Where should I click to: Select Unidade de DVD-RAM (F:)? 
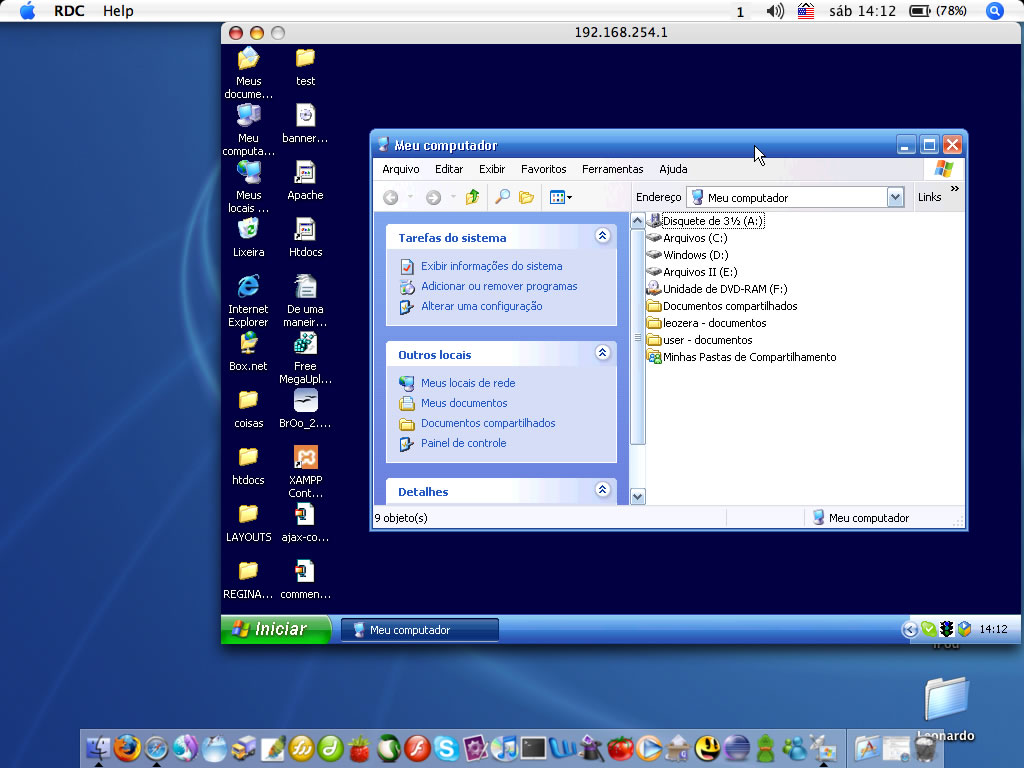(717, 289)
